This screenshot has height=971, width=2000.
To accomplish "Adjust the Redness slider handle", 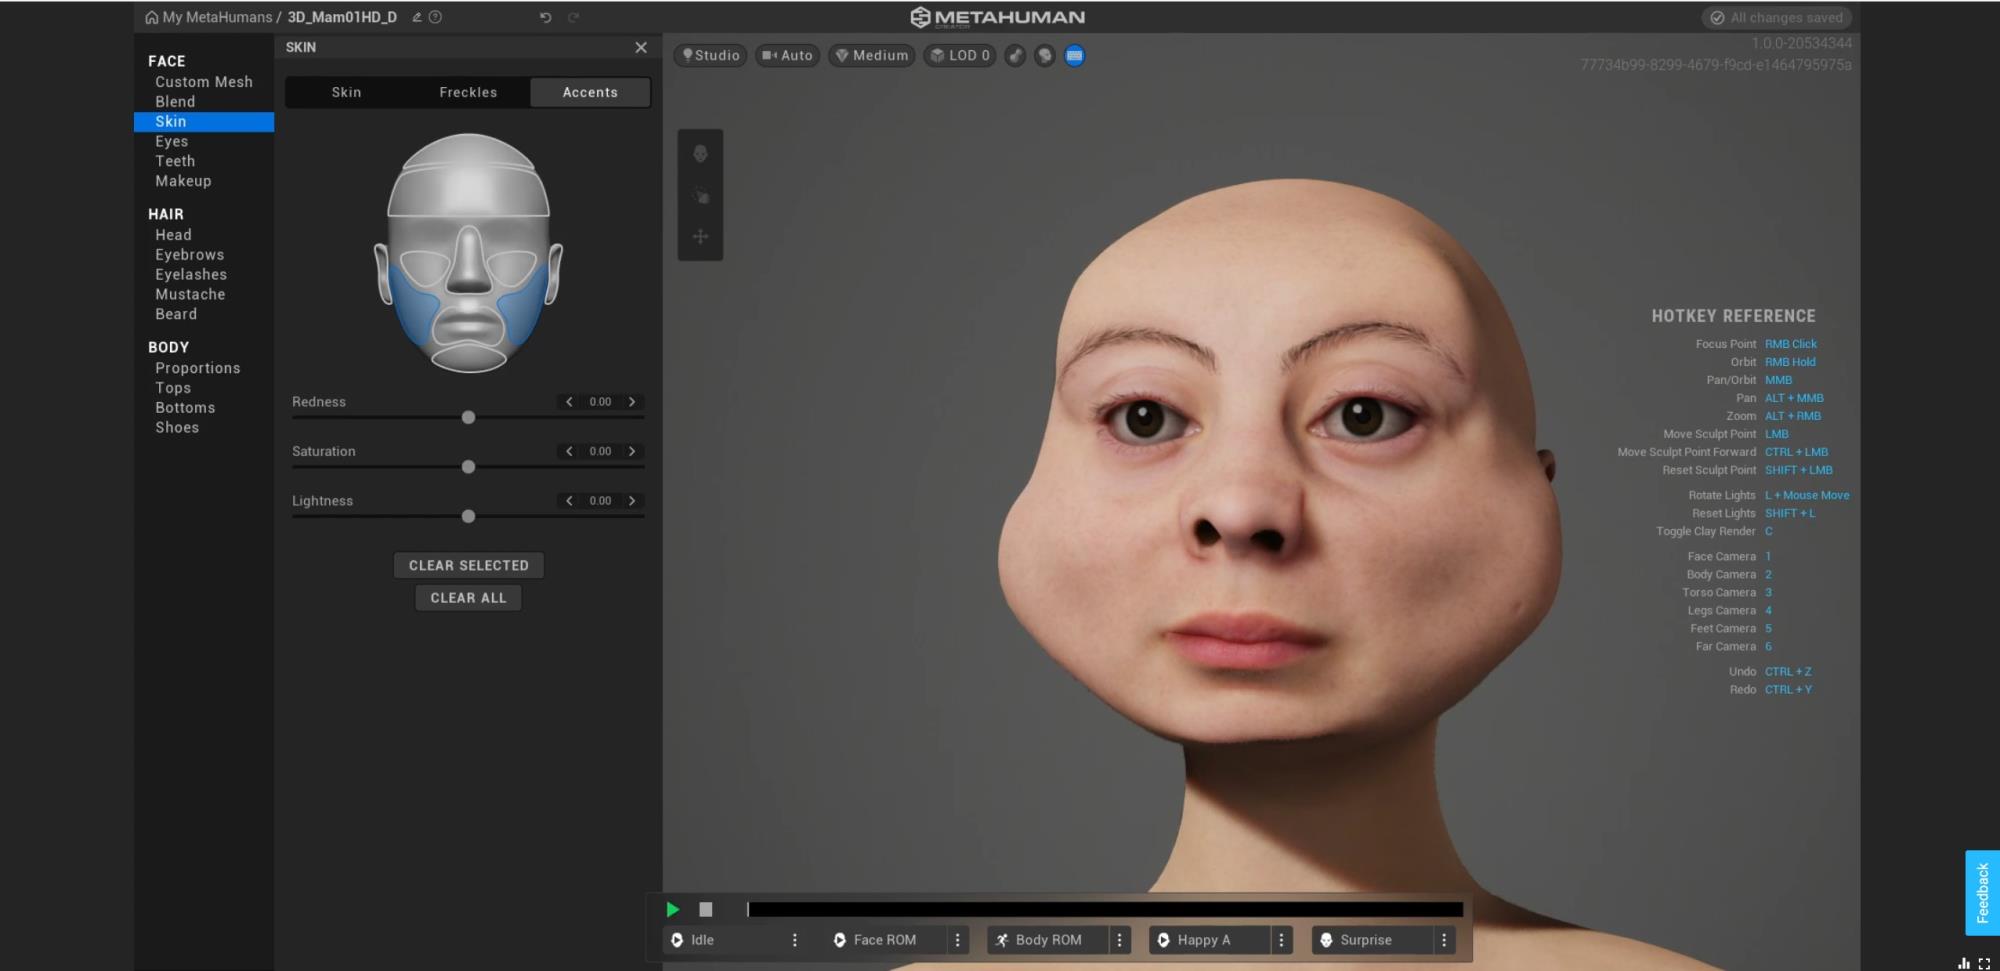I will click(x=468, y=417).
